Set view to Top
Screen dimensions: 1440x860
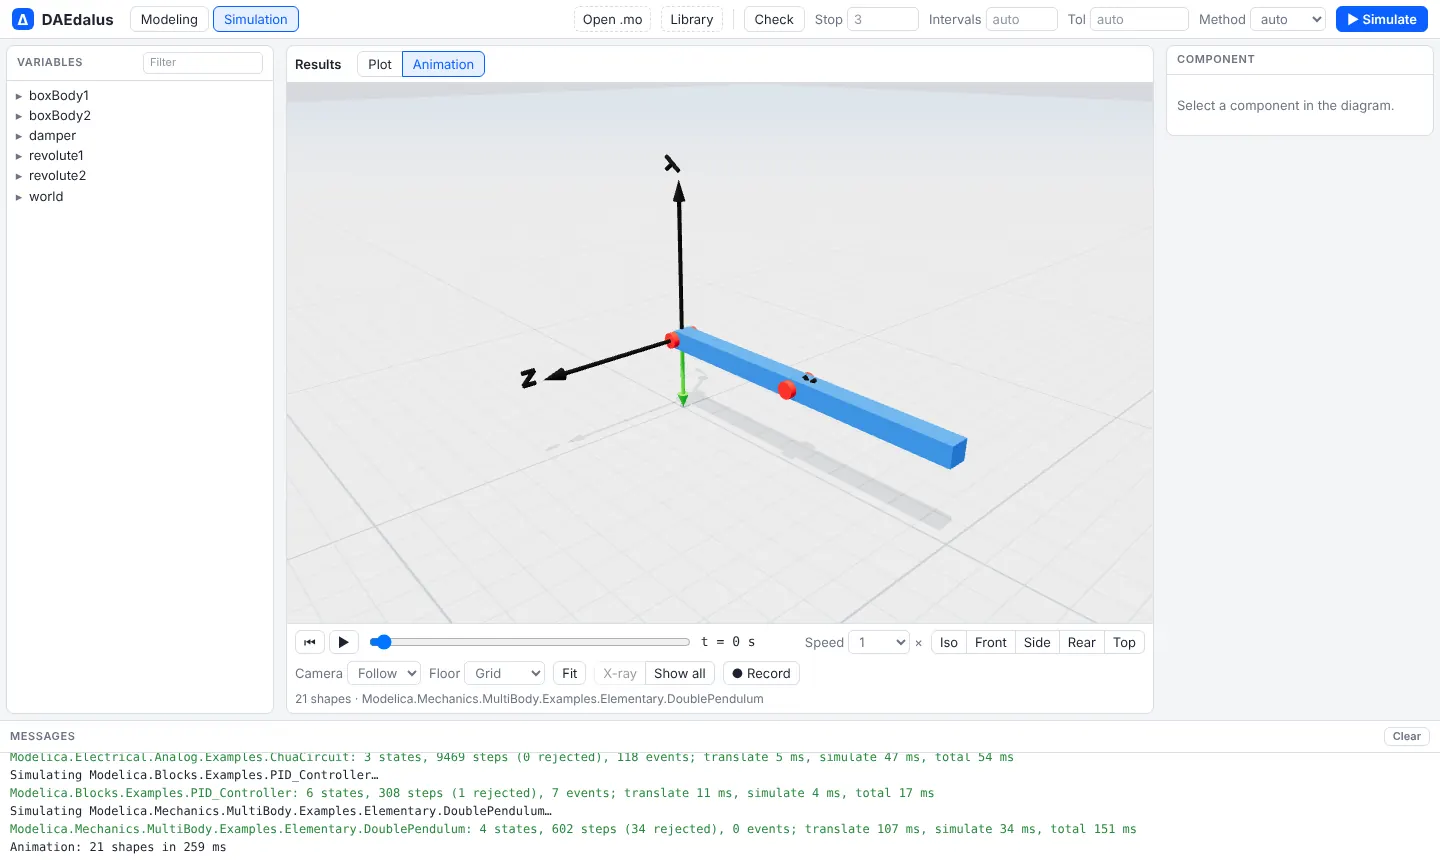click(x=1124, y=642)
